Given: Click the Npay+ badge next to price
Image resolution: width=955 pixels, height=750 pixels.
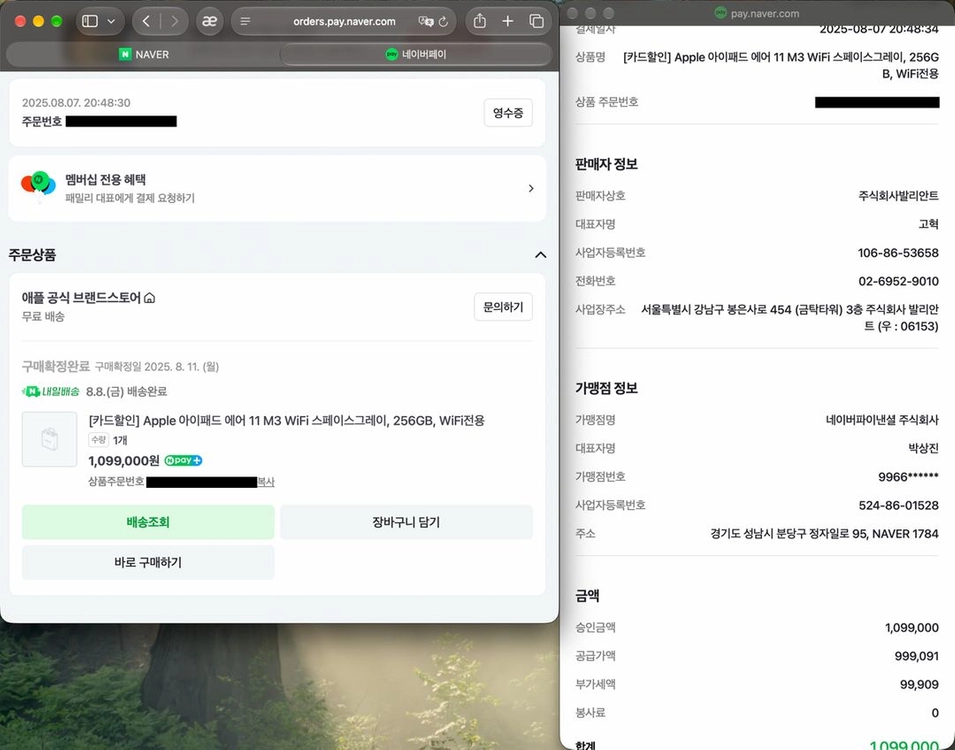Looking at the screenshot, I should (183, 461).
